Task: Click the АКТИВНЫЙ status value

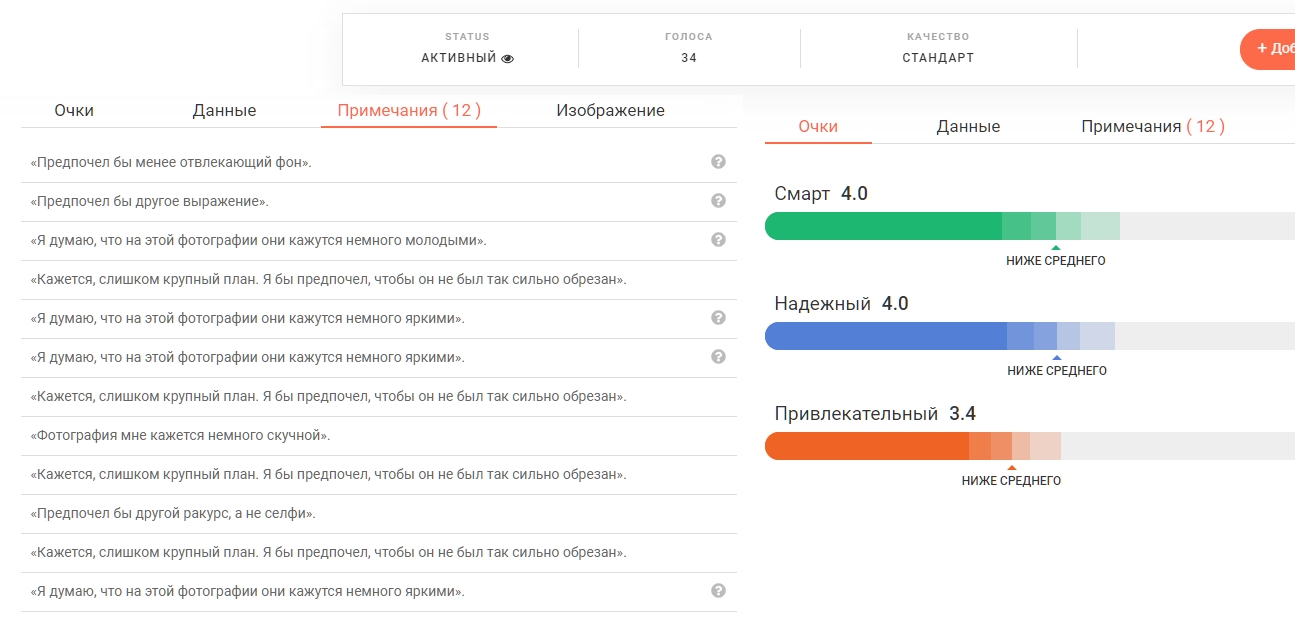Action: coord(459,58)
